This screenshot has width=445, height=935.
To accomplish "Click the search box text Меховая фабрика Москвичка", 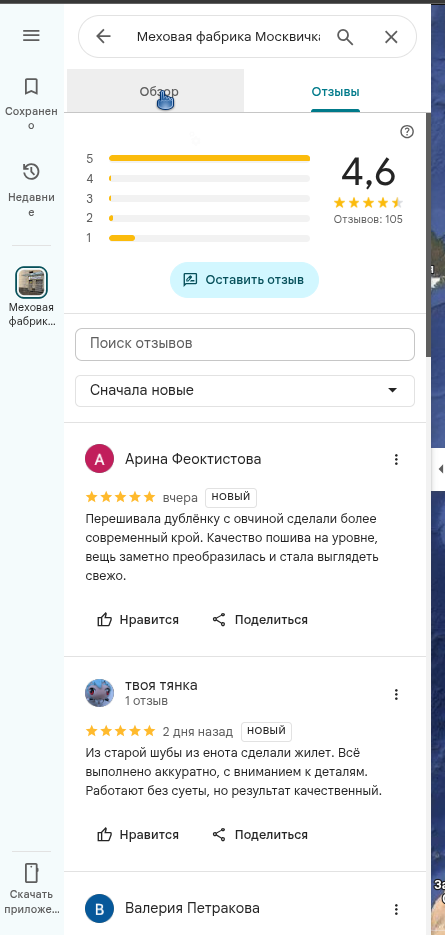I will click(228, 37).
